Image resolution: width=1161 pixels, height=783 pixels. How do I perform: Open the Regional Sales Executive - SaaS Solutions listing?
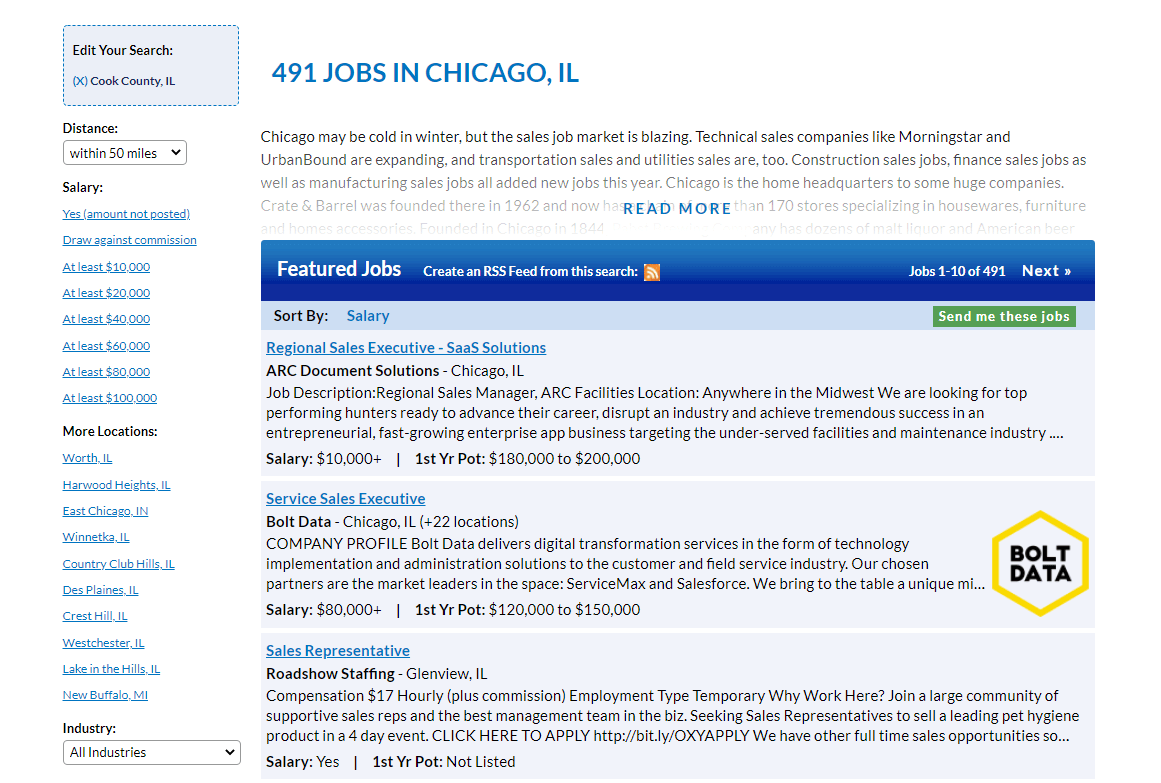406,347
